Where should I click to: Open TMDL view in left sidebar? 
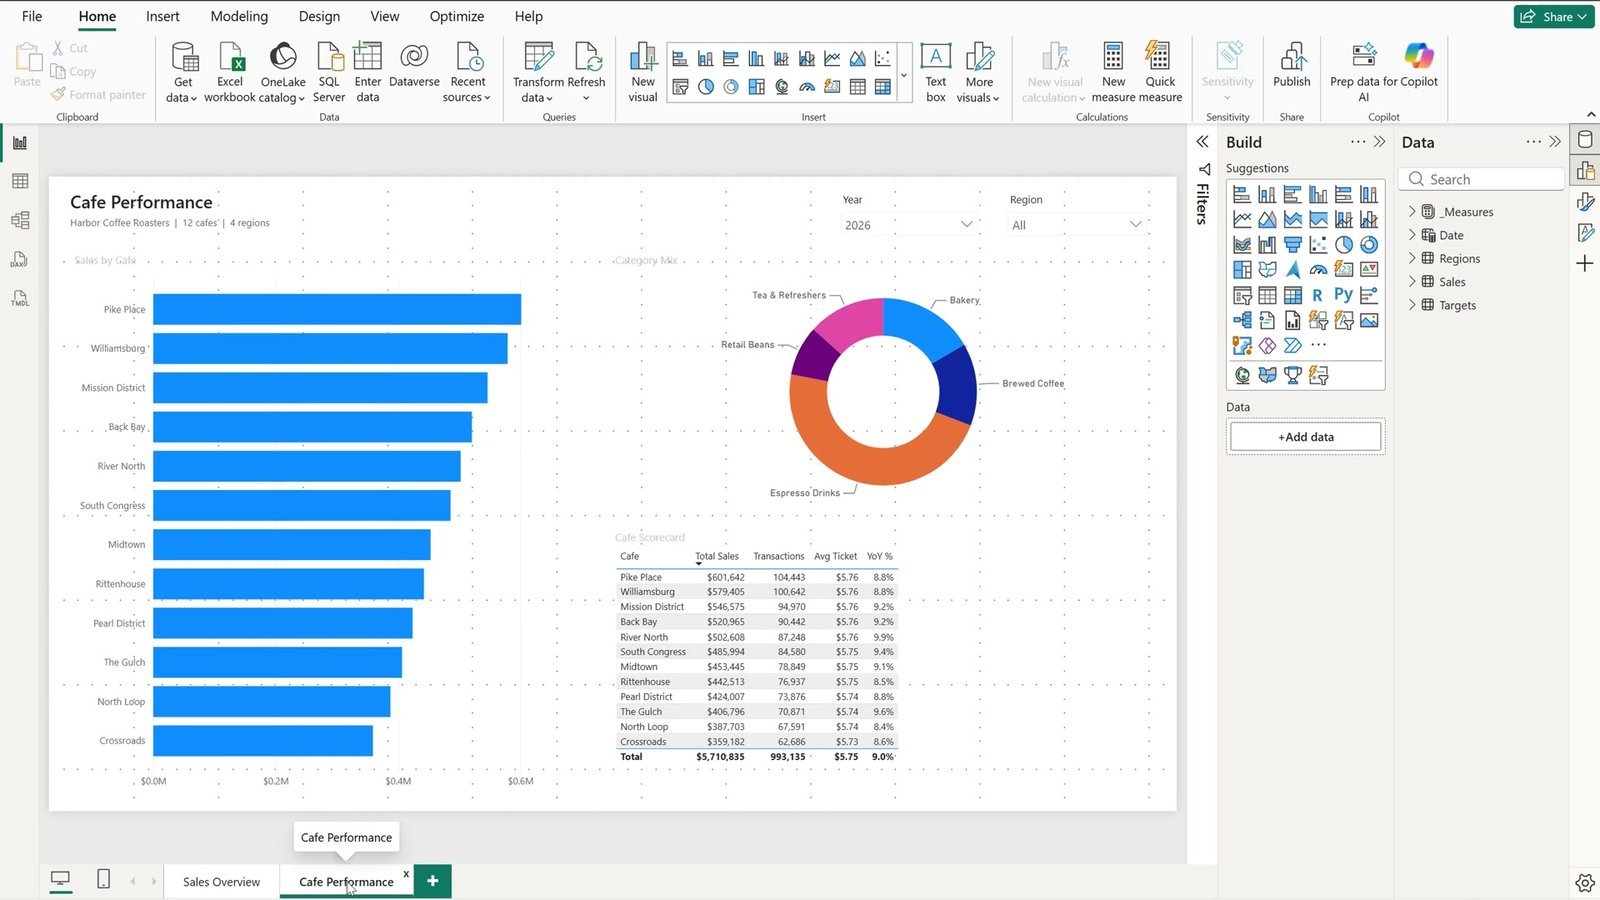pyautogui.click(x=20, y=298)
